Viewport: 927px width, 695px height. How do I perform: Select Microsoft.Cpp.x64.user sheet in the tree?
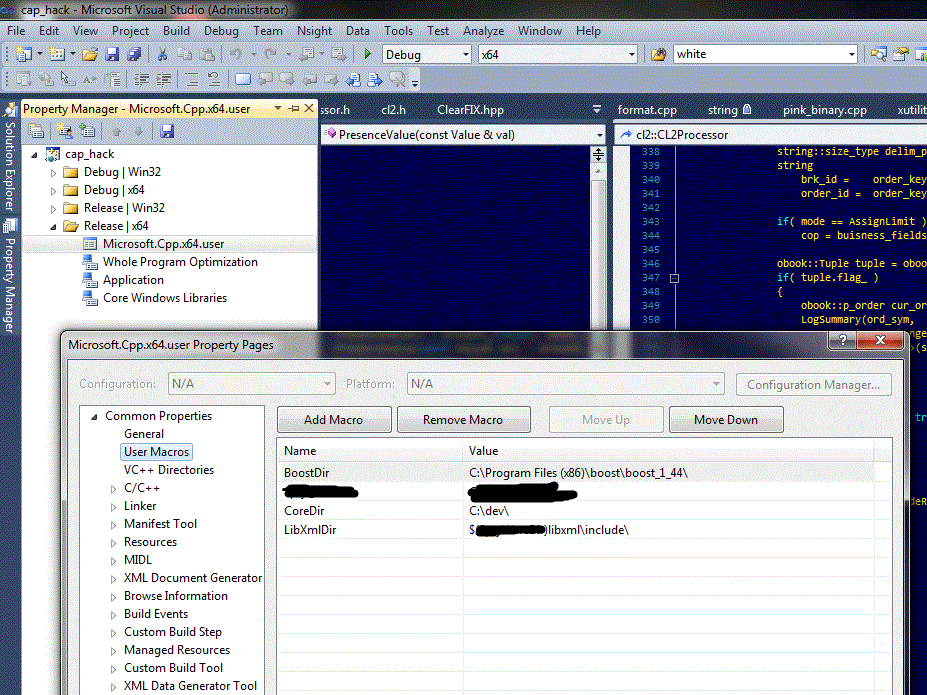163,244
